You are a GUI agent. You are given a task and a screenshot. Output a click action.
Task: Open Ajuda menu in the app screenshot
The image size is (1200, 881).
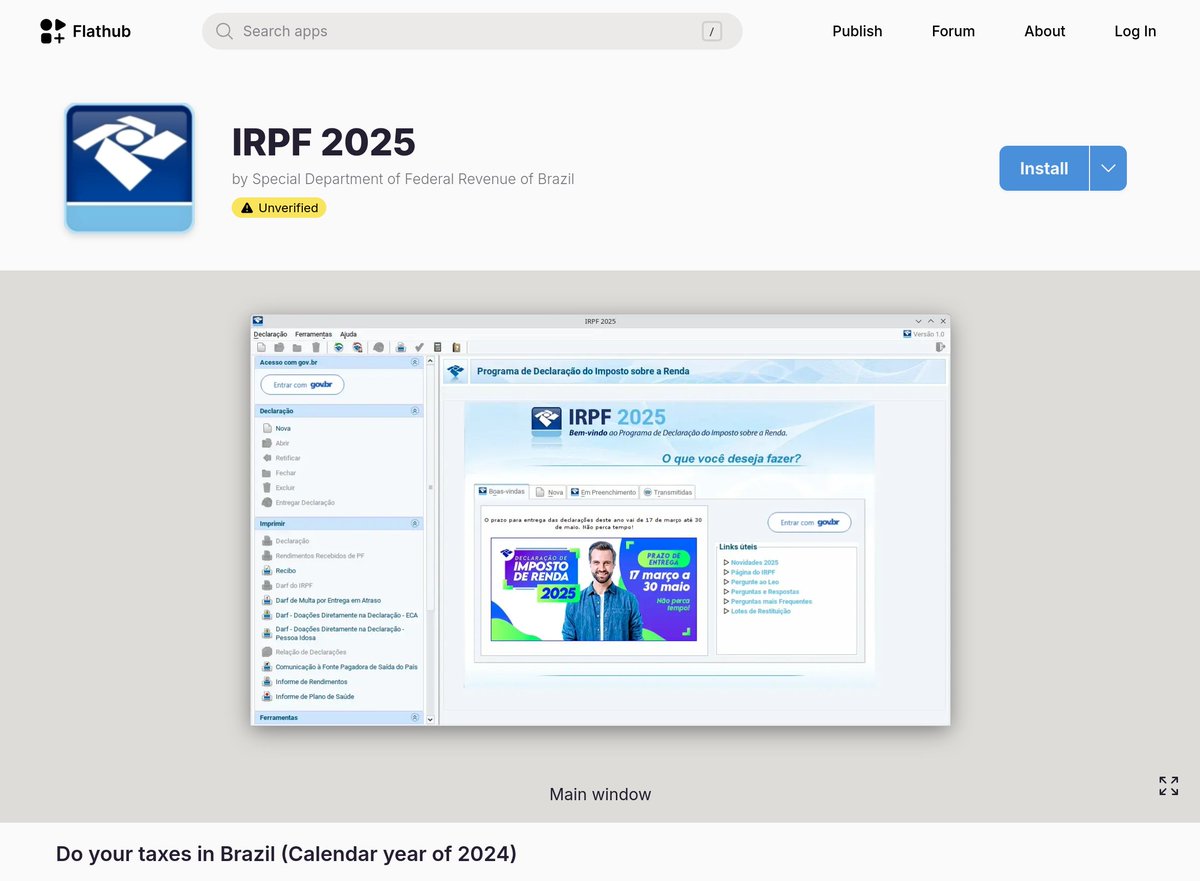348,334
